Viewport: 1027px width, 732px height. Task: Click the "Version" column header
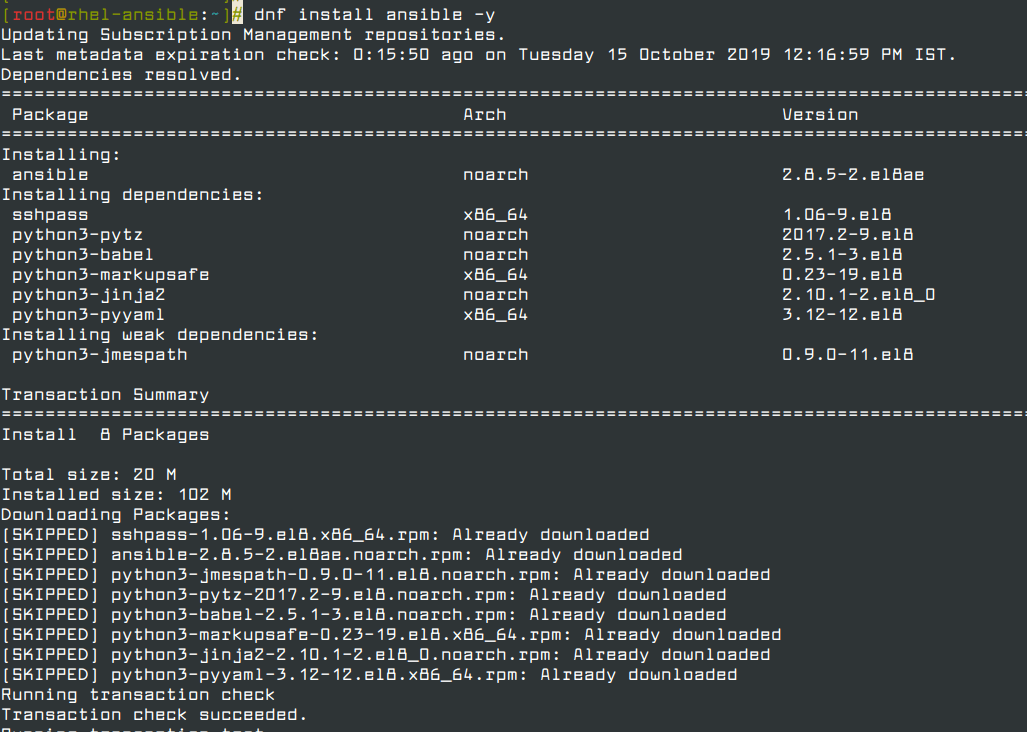[x=820, y=114]
